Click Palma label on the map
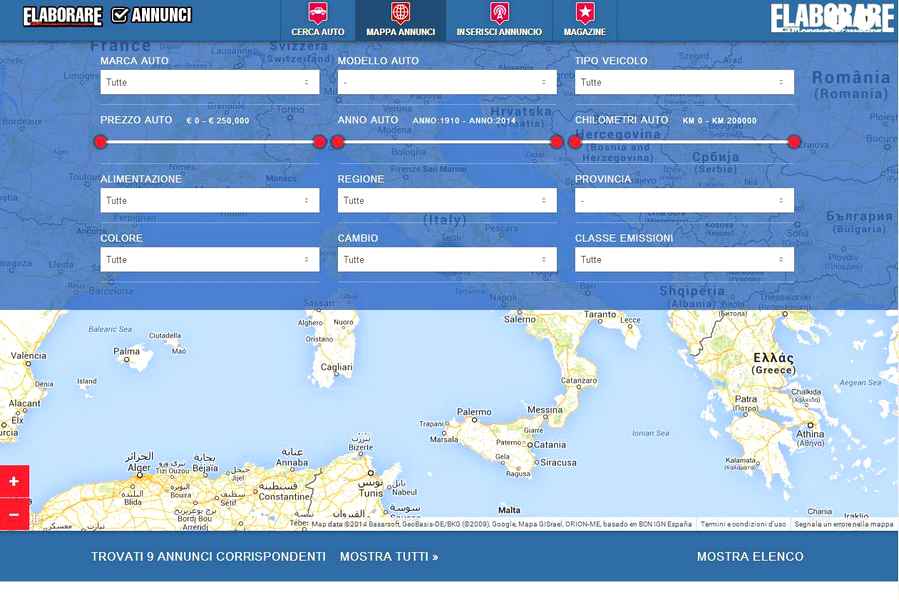 (127, 351)
